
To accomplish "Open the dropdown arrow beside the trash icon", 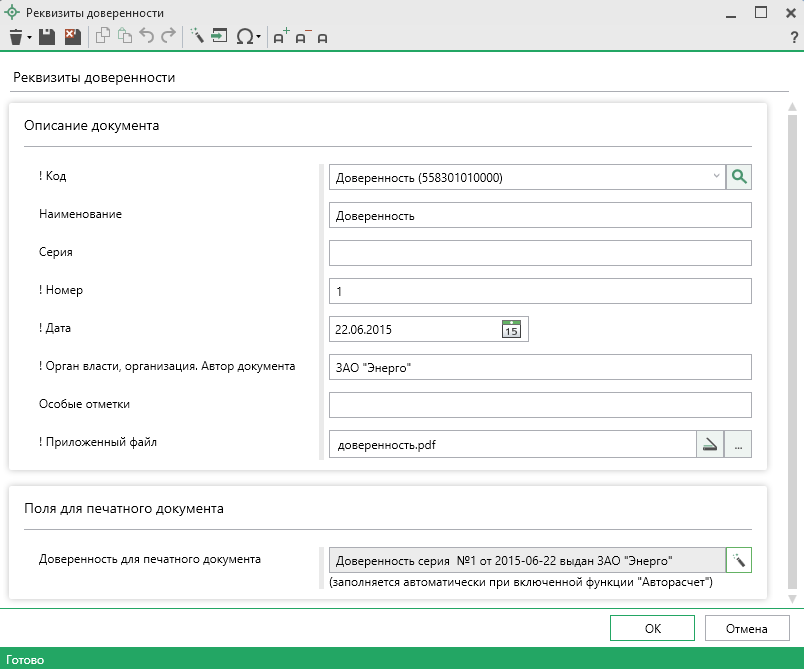I will [30, 37].
